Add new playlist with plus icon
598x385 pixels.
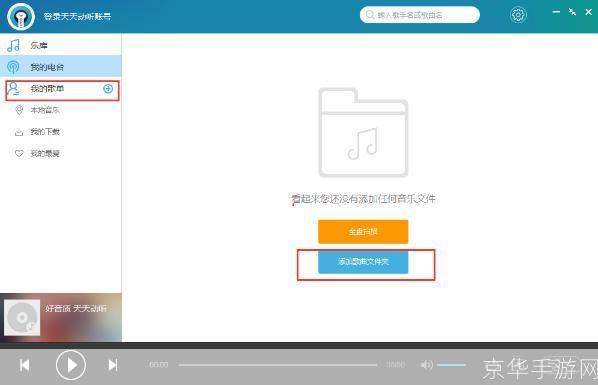(108, 89)
